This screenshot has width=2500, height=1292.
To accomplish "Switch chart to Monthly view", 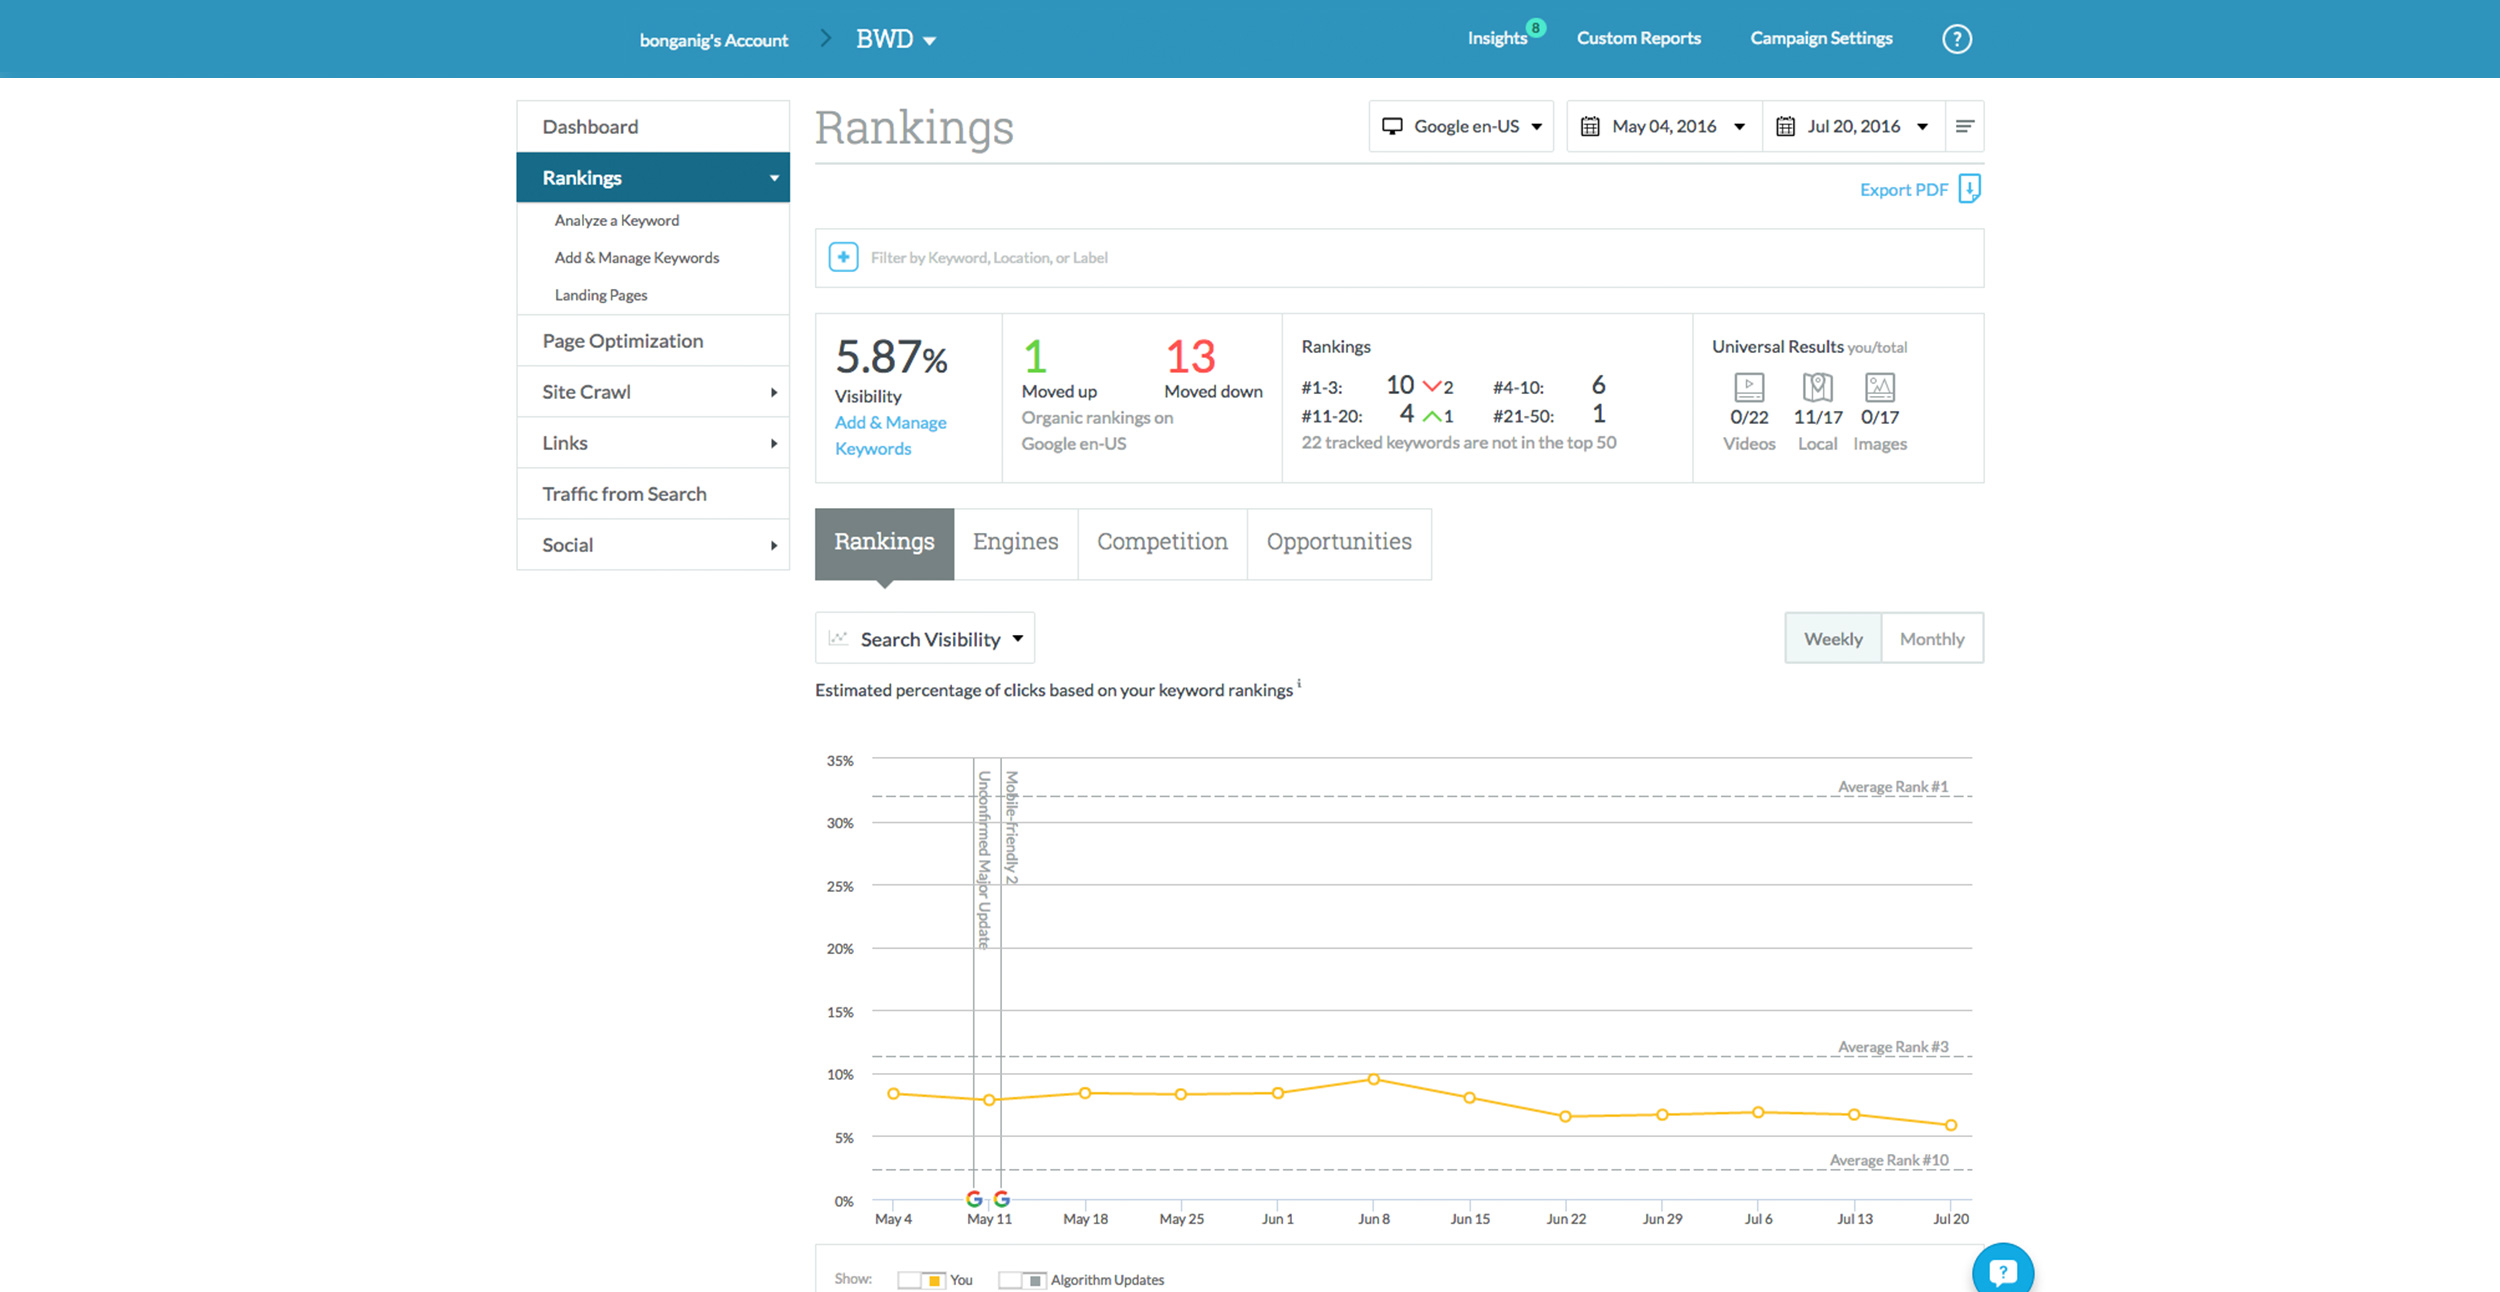I will 1931,638.
